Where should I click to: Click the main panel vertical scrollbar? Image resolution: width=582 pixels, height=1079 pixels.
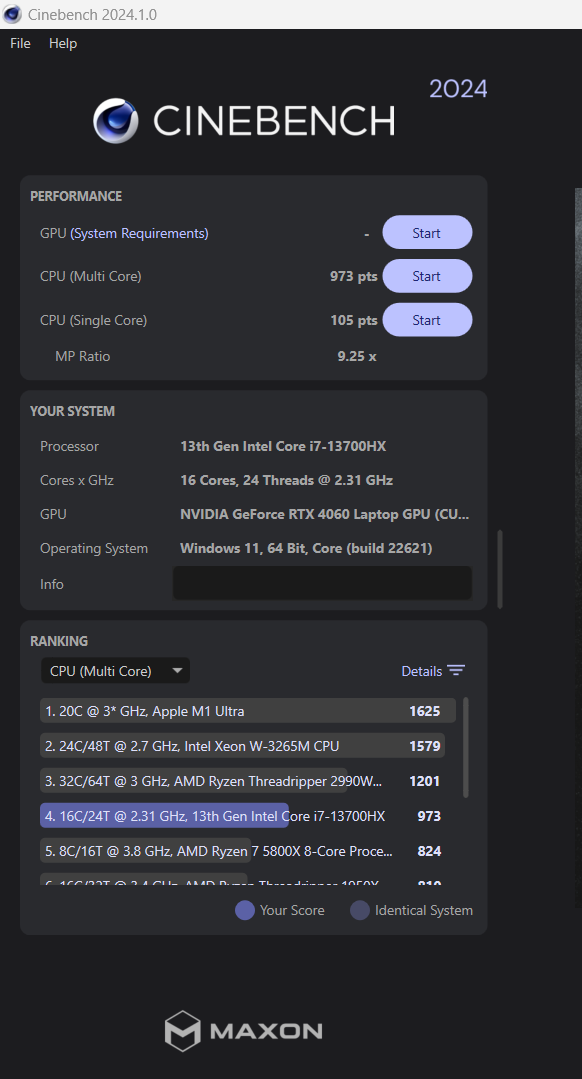(500, 569)
